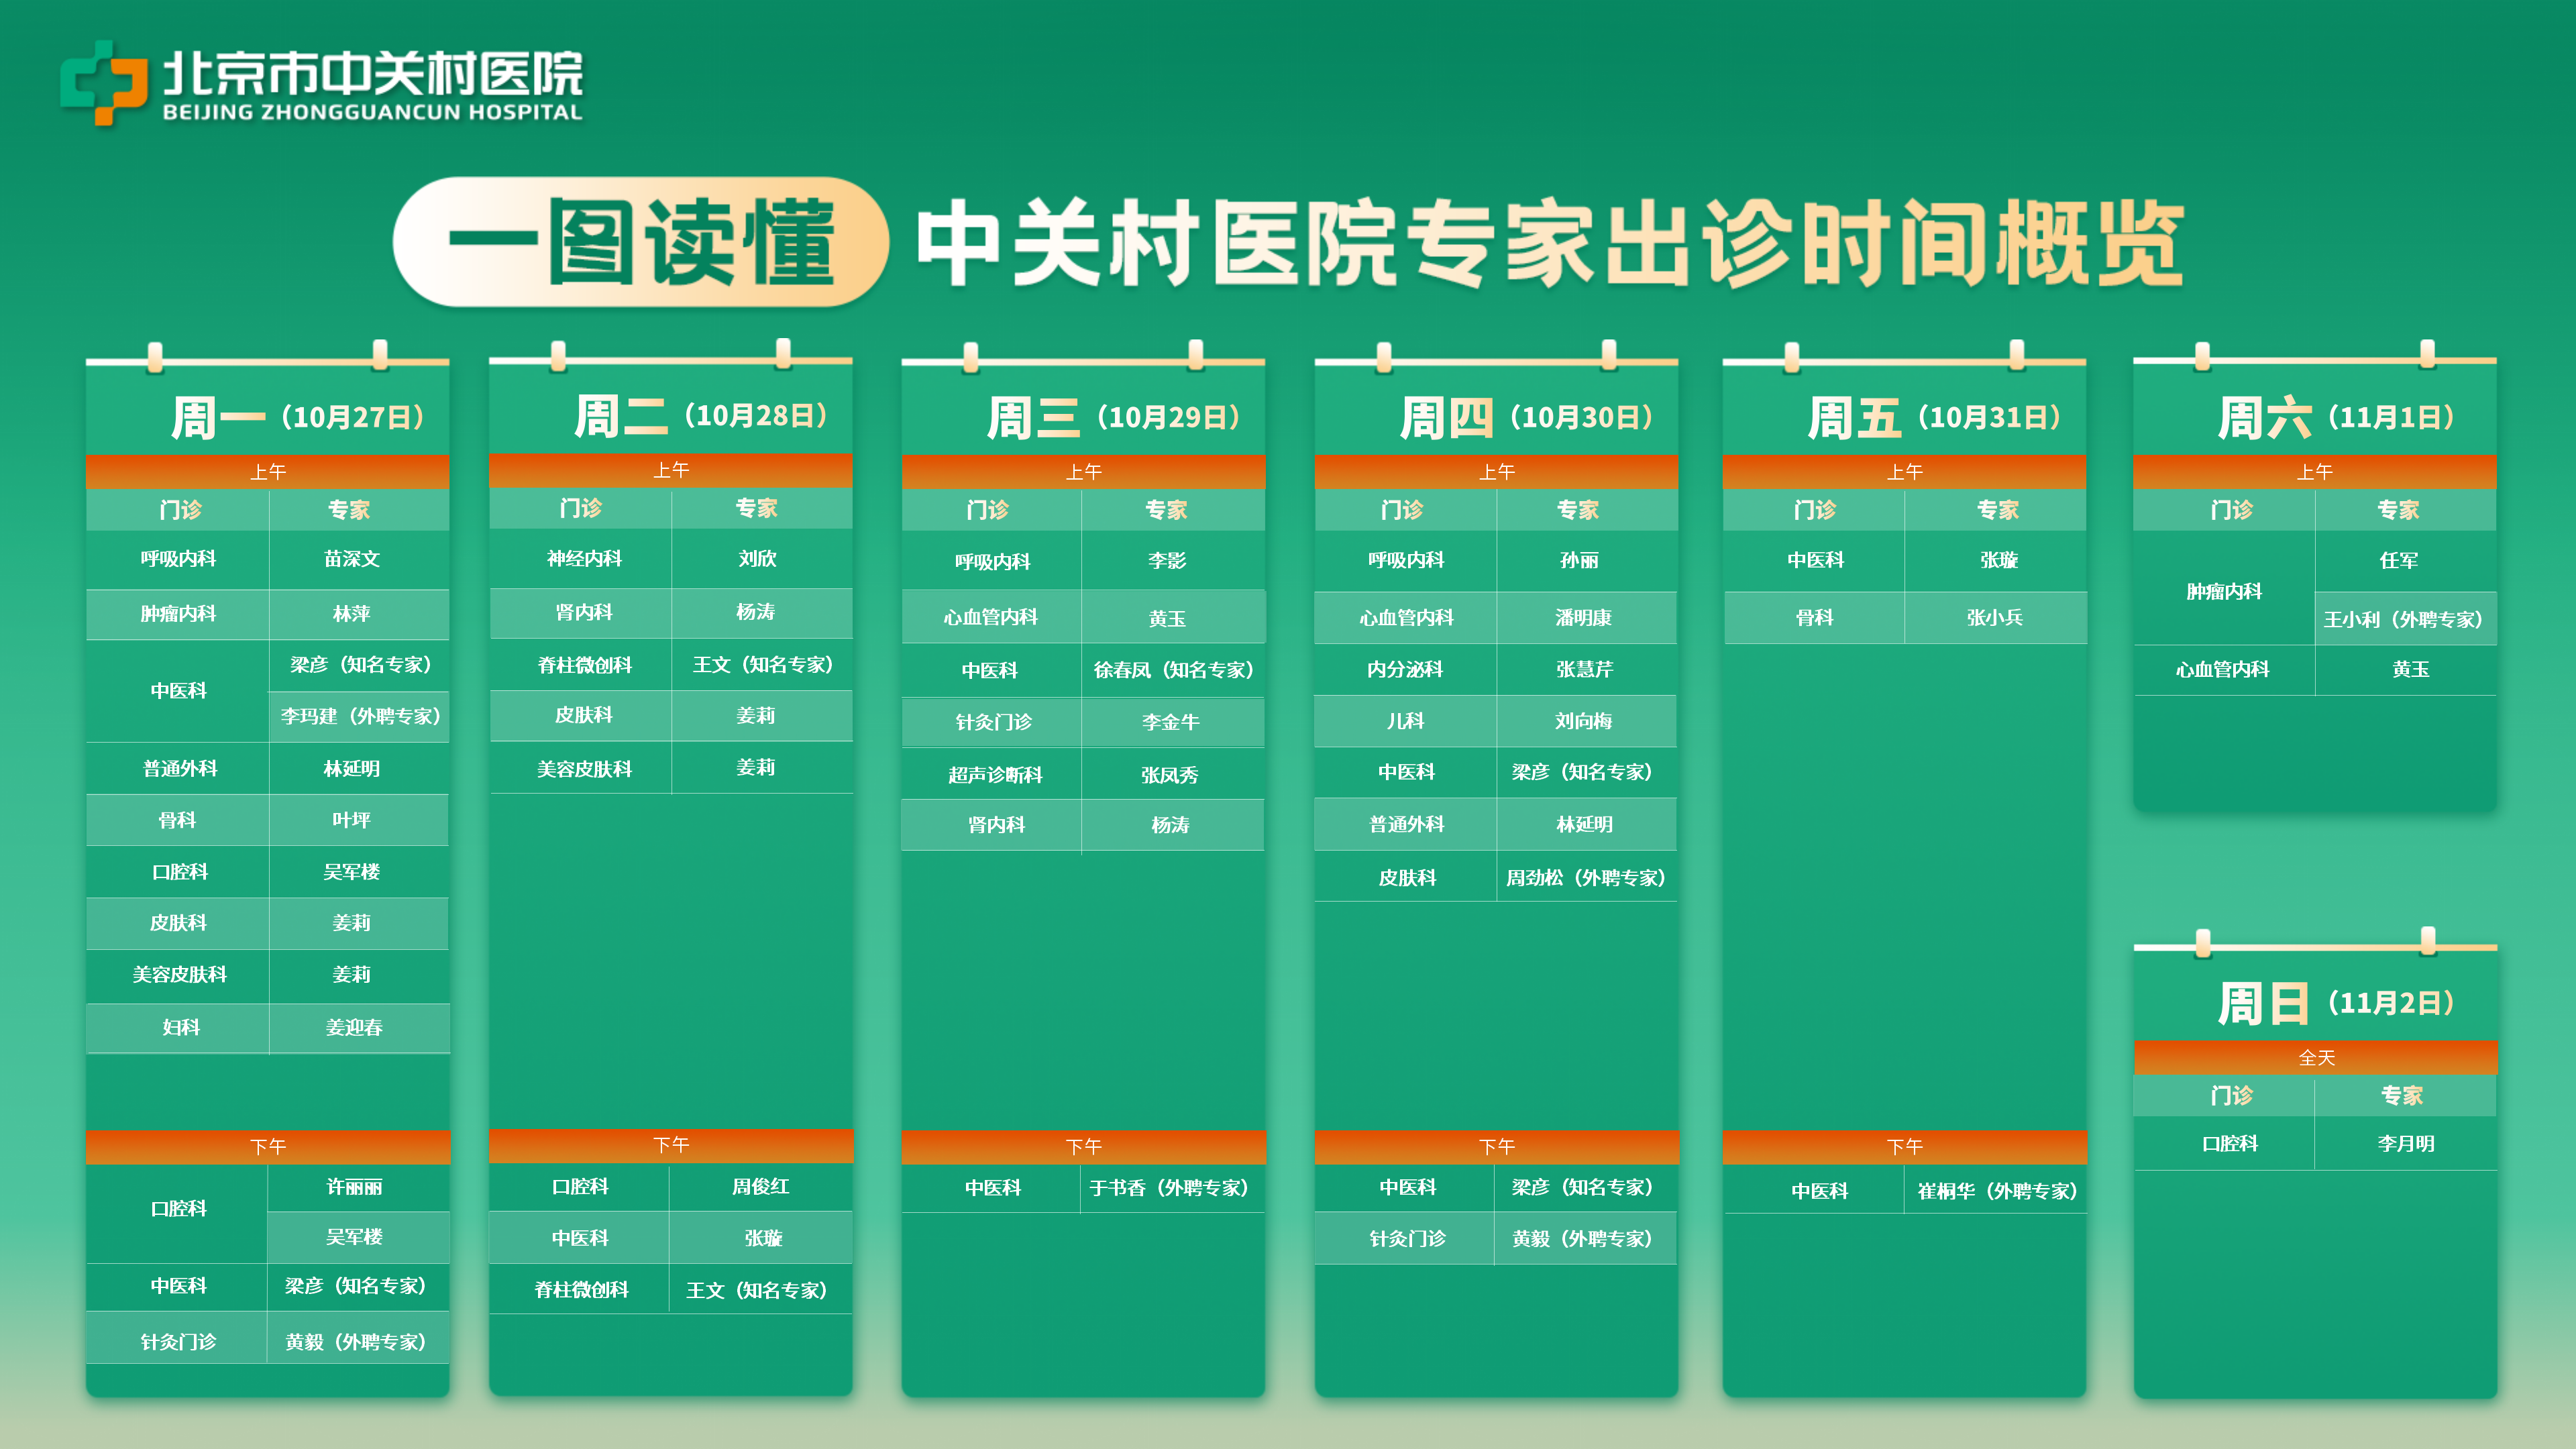Click 梁彦 (知名专家) under Thursday morning
The height and width of the screenshot is (1449, 2576).
1581,772
